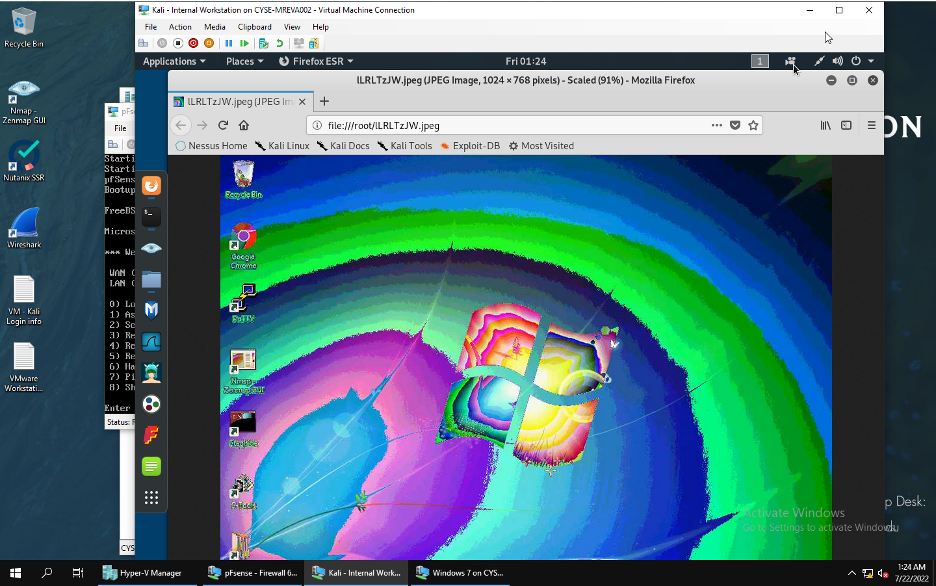Open Wireshark in the Kali dock

coord(151,342)
